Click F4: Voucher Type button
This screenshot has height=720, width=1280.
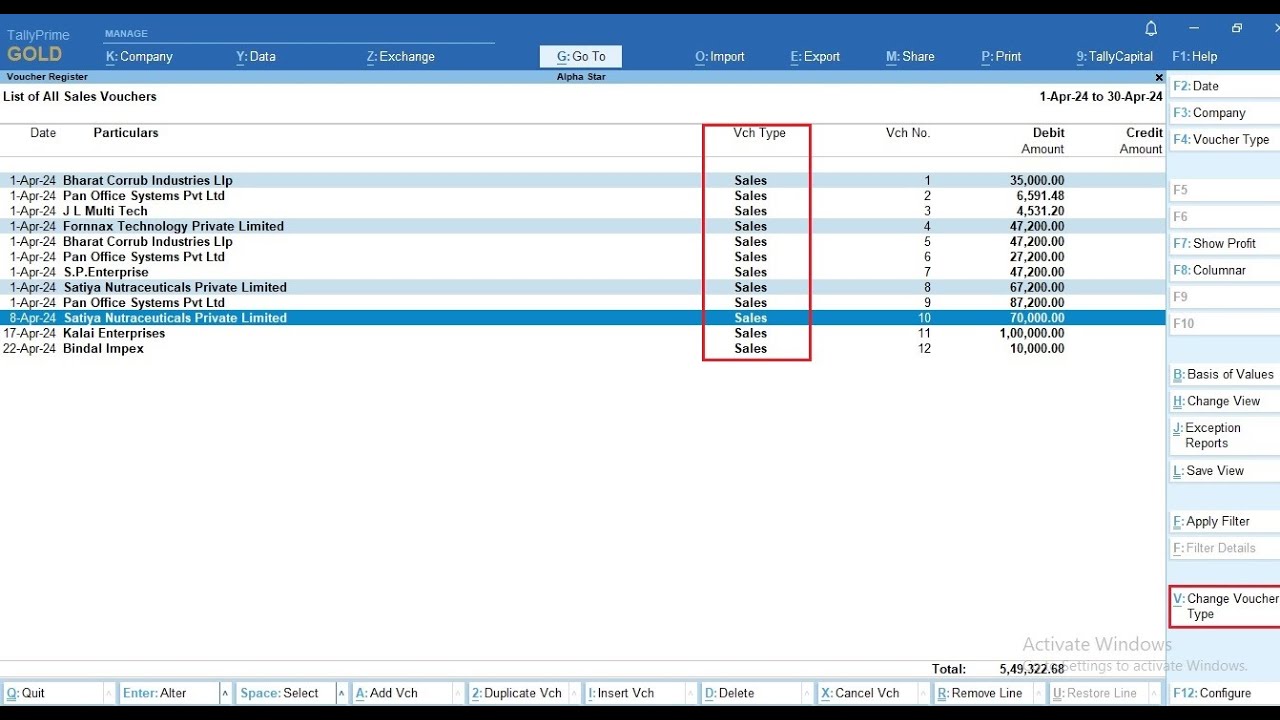1224,140
